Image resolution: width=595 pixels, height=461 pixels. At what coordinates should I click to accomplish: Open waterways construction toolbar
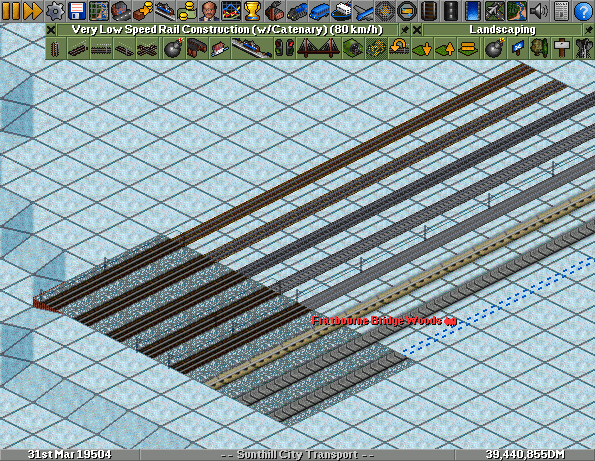pos(473,11)
